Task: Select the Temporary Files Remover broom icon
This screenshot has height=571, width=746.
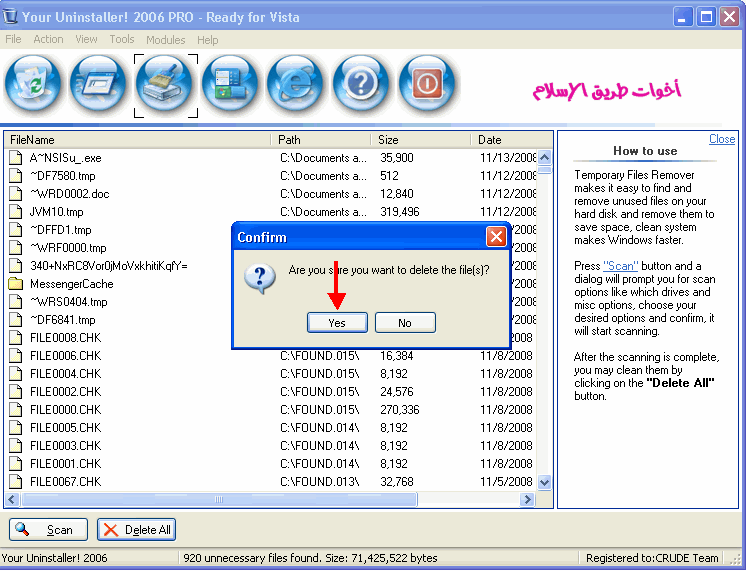Action: tap(165, 84)
